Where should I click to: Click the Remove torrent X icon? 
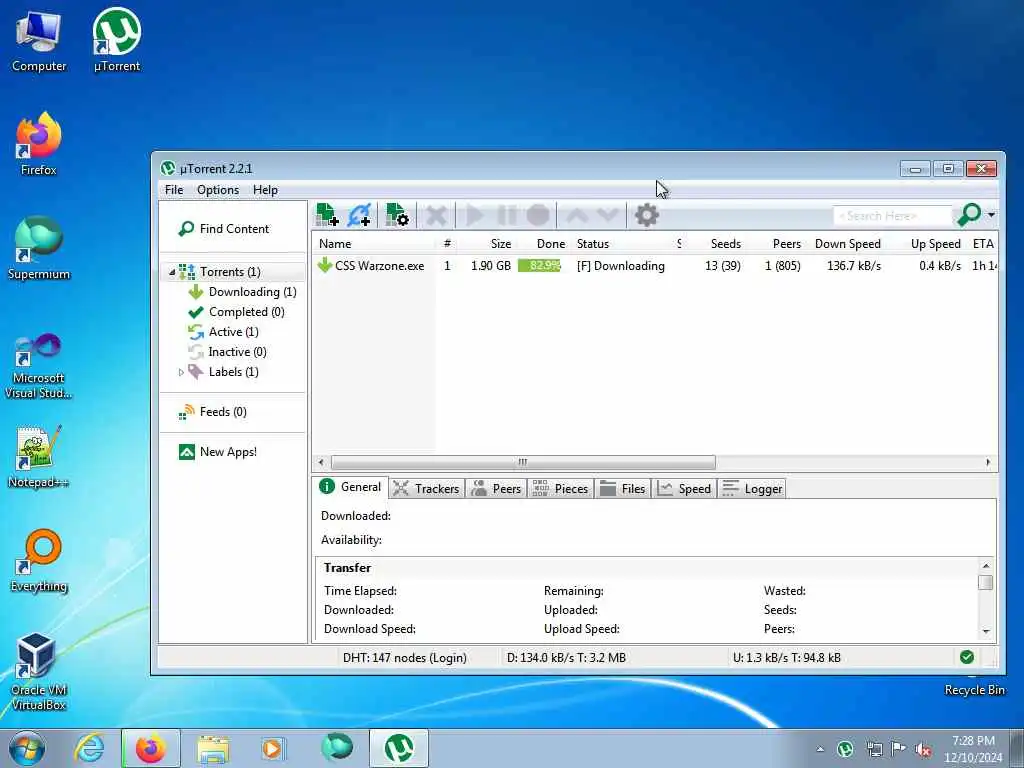[x=436, y=215]
